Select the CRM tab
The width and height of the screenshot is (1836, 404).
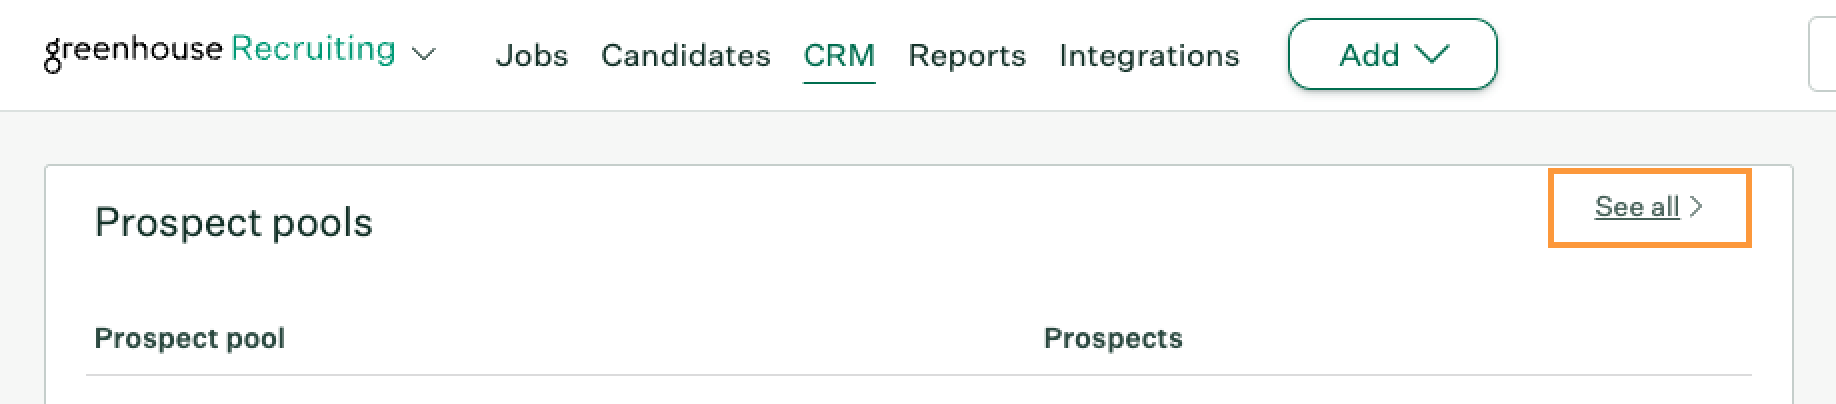[x=839, y=55]
